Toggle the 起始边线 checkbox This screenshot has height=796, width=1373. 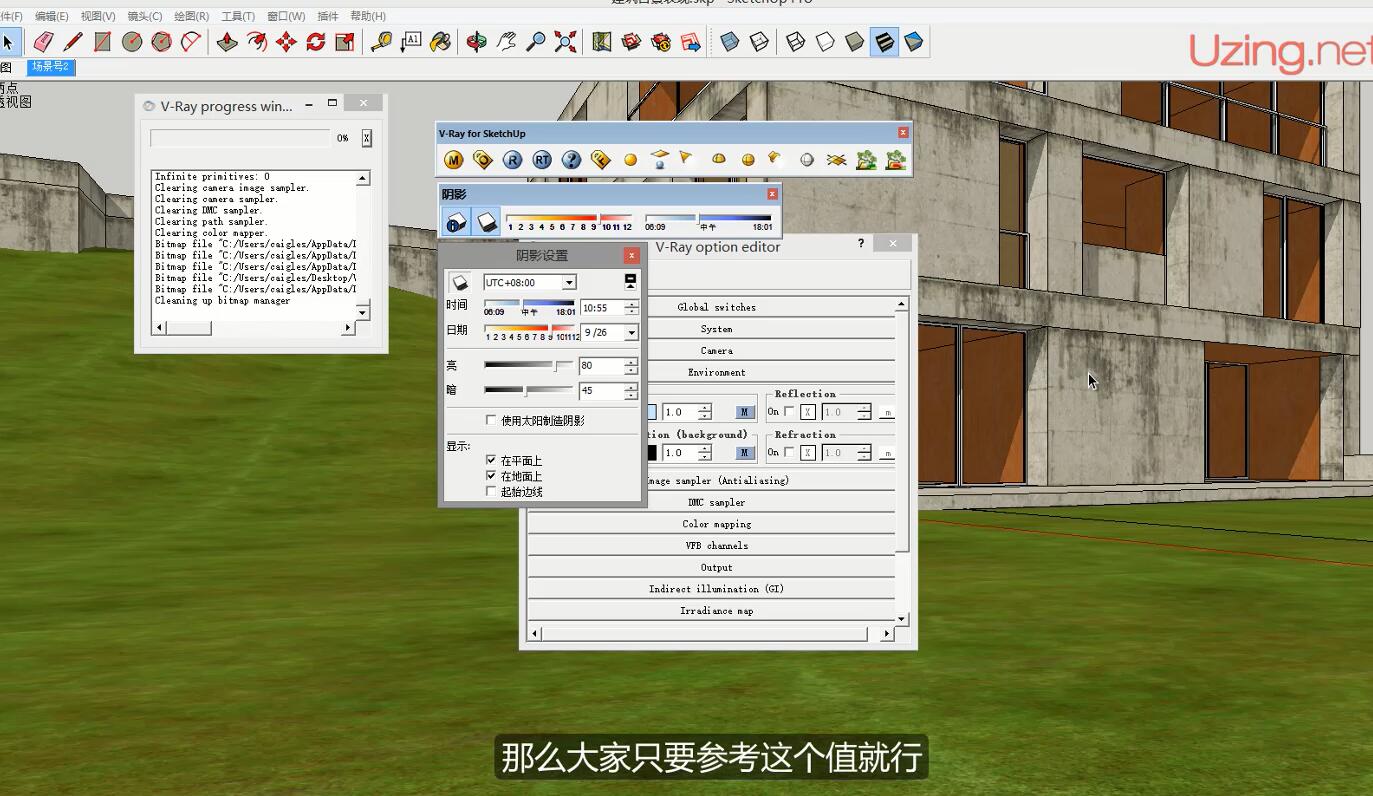click(491, 491)
